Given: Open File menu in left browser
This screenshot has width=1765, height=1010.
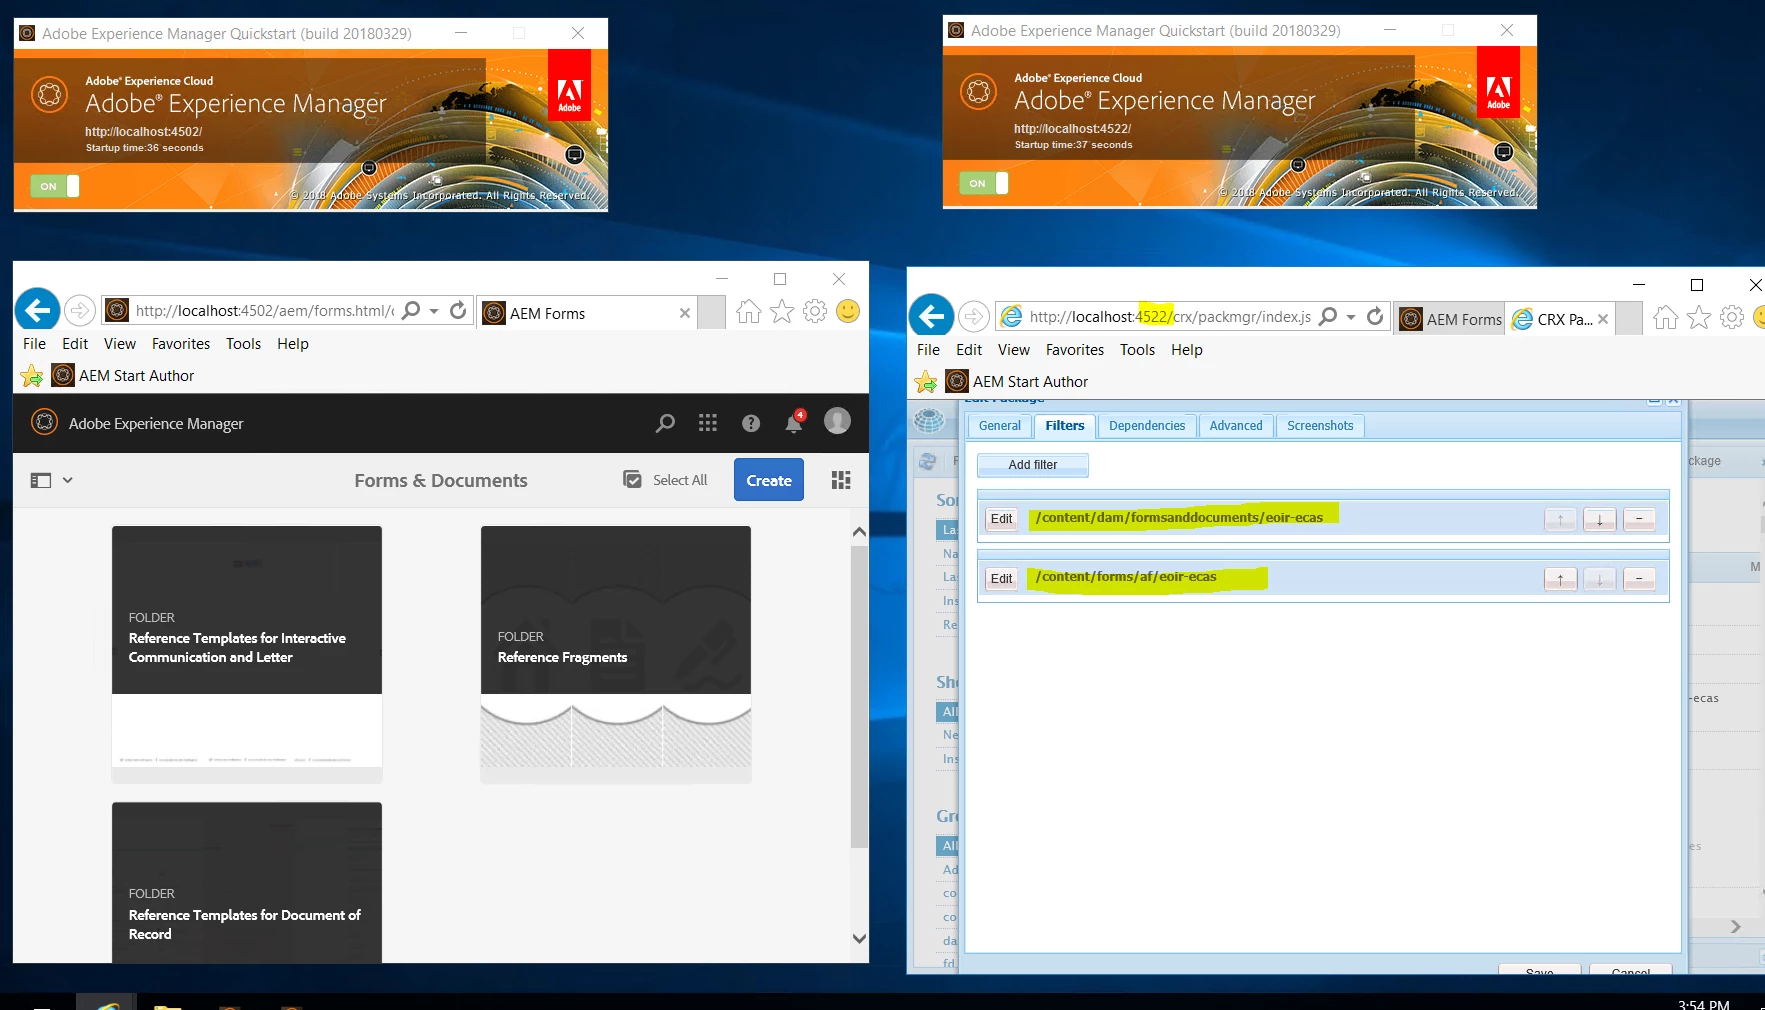Looking at the screenshot, I should pos(34,344).
